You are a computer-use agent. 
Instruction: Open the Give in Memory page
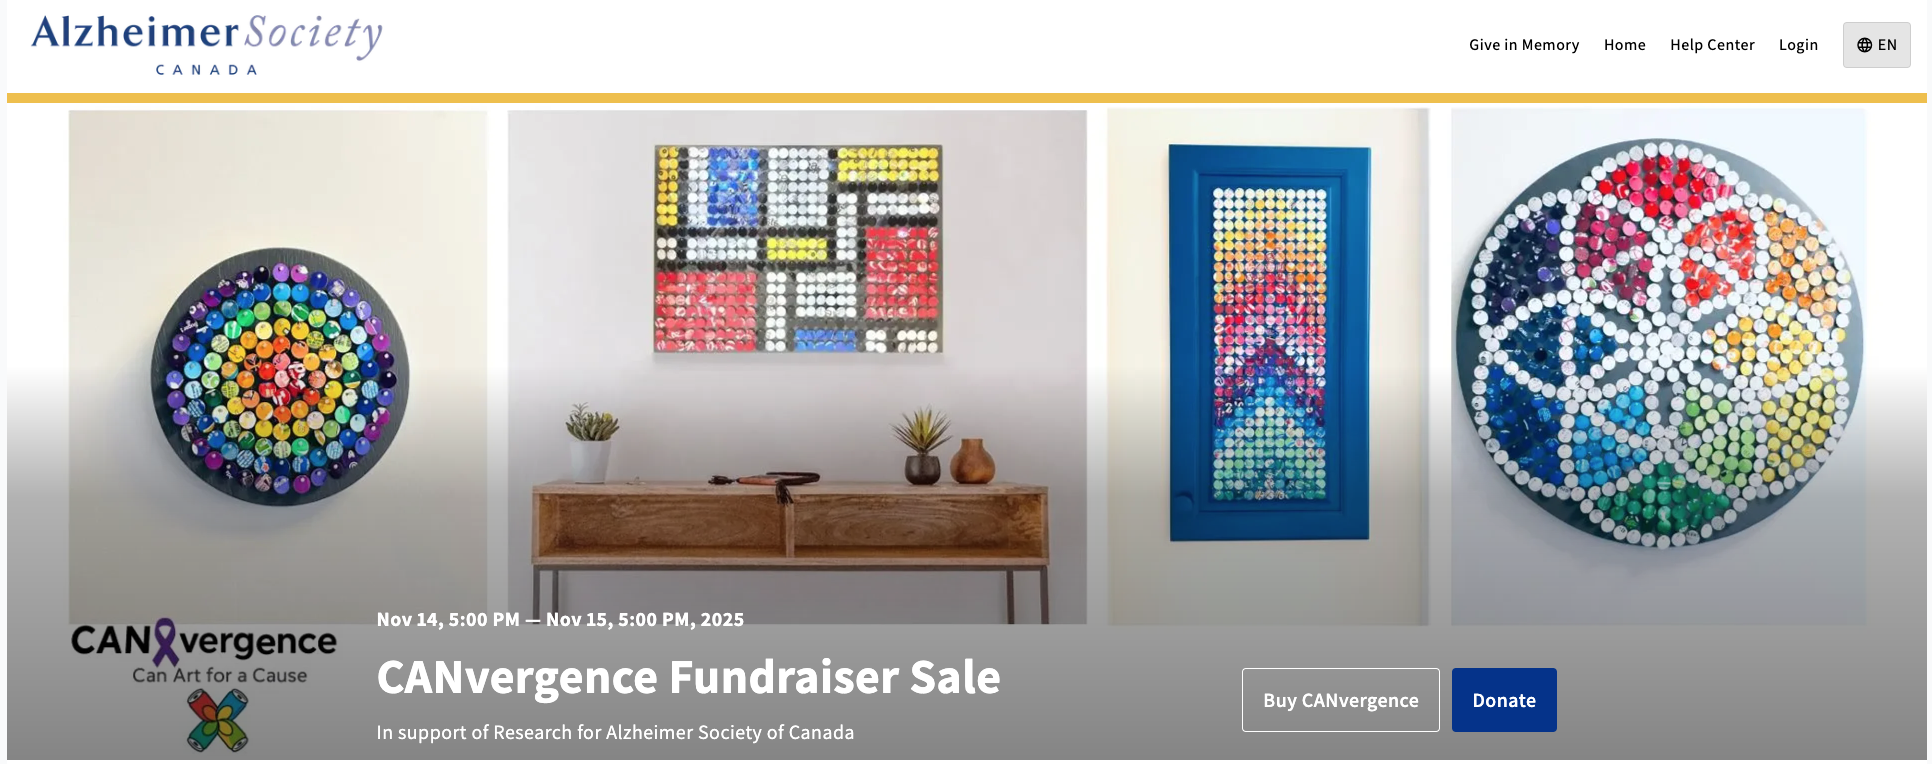point(1523,45)
